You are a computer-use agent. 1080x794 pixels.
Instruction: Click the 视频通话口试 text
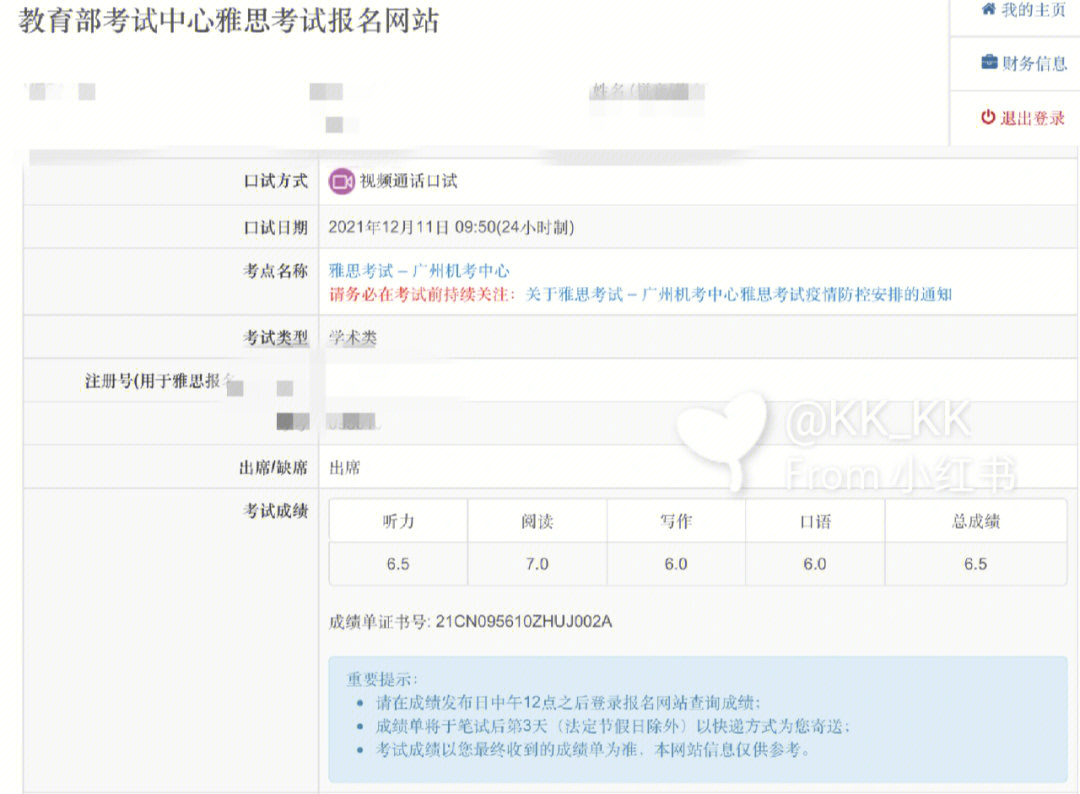[408, 181]
